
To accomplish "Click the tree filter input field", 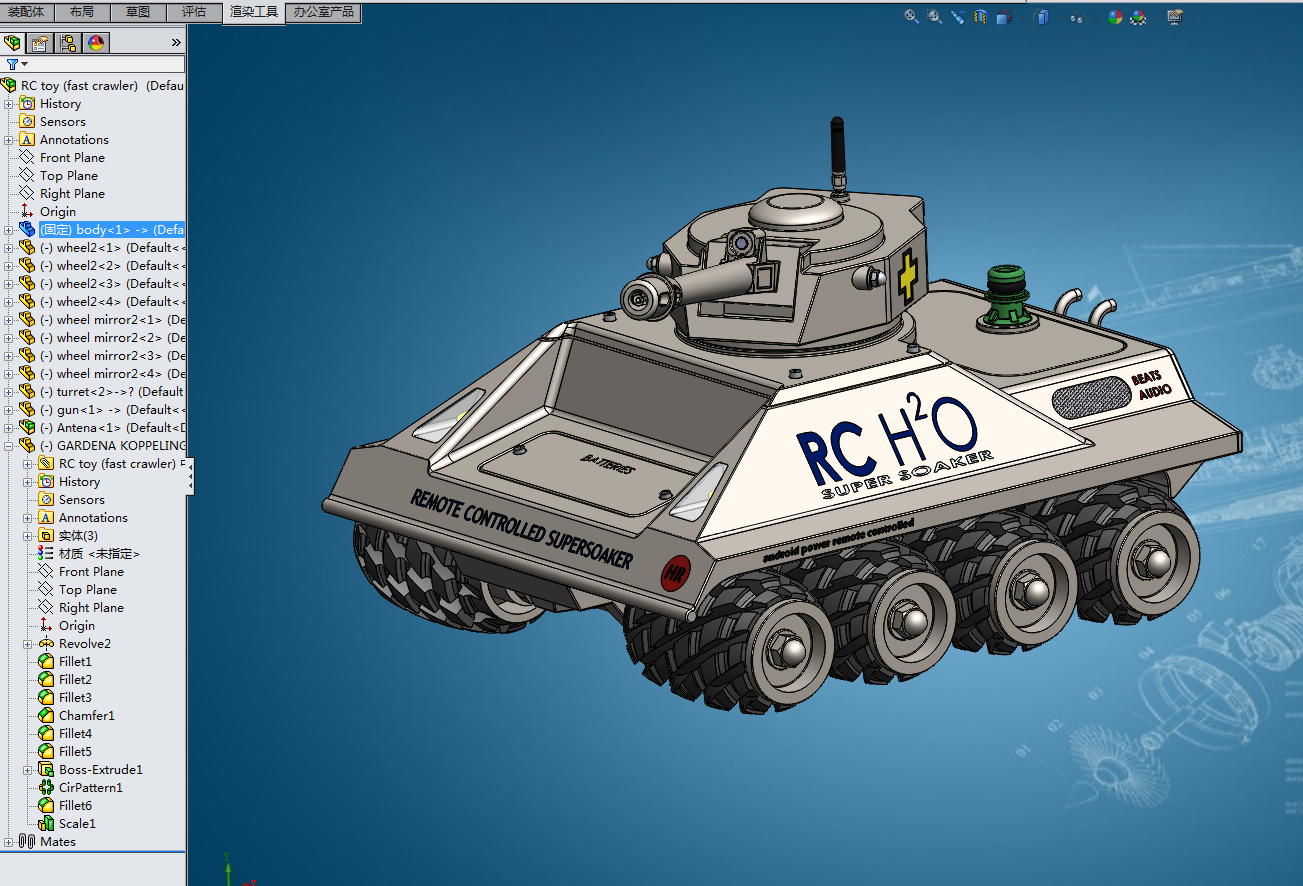I will (107, 65).
